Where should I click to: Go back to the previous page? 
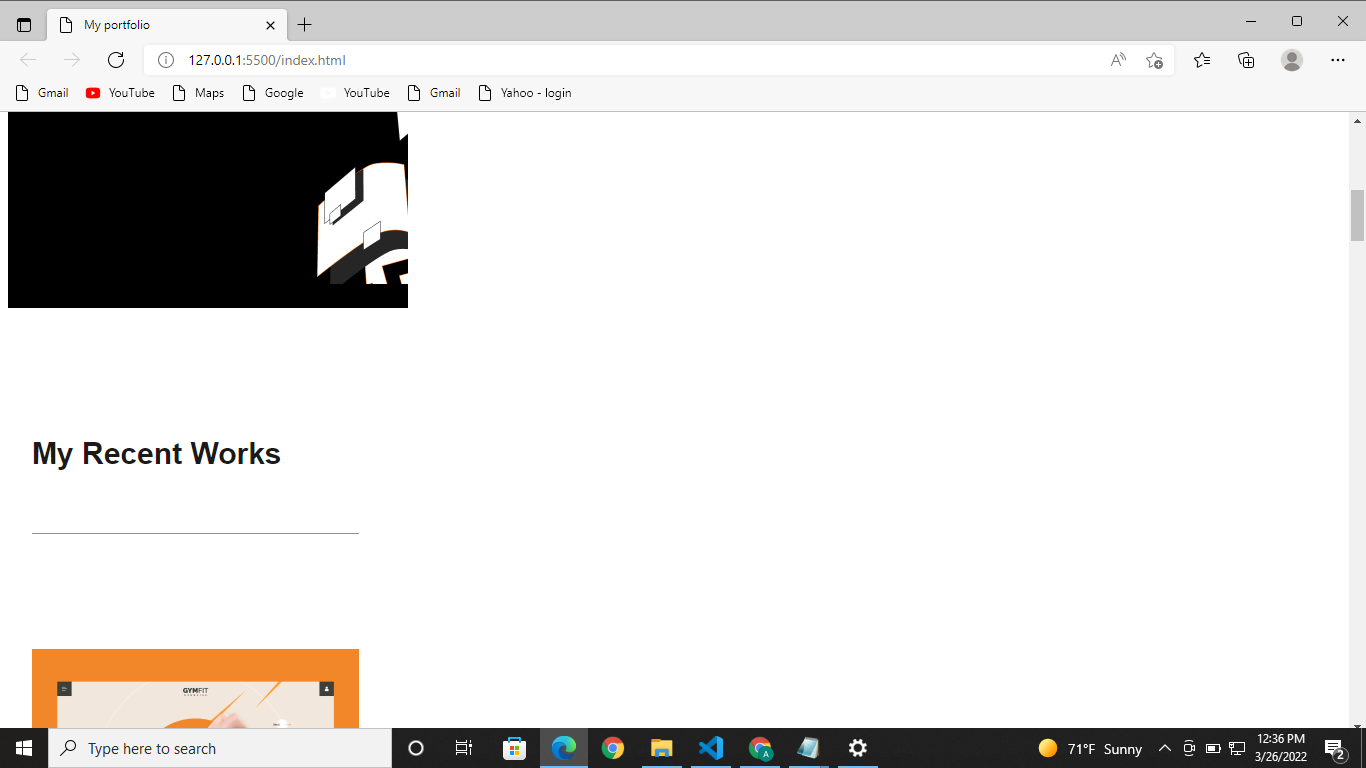[27, 60]
